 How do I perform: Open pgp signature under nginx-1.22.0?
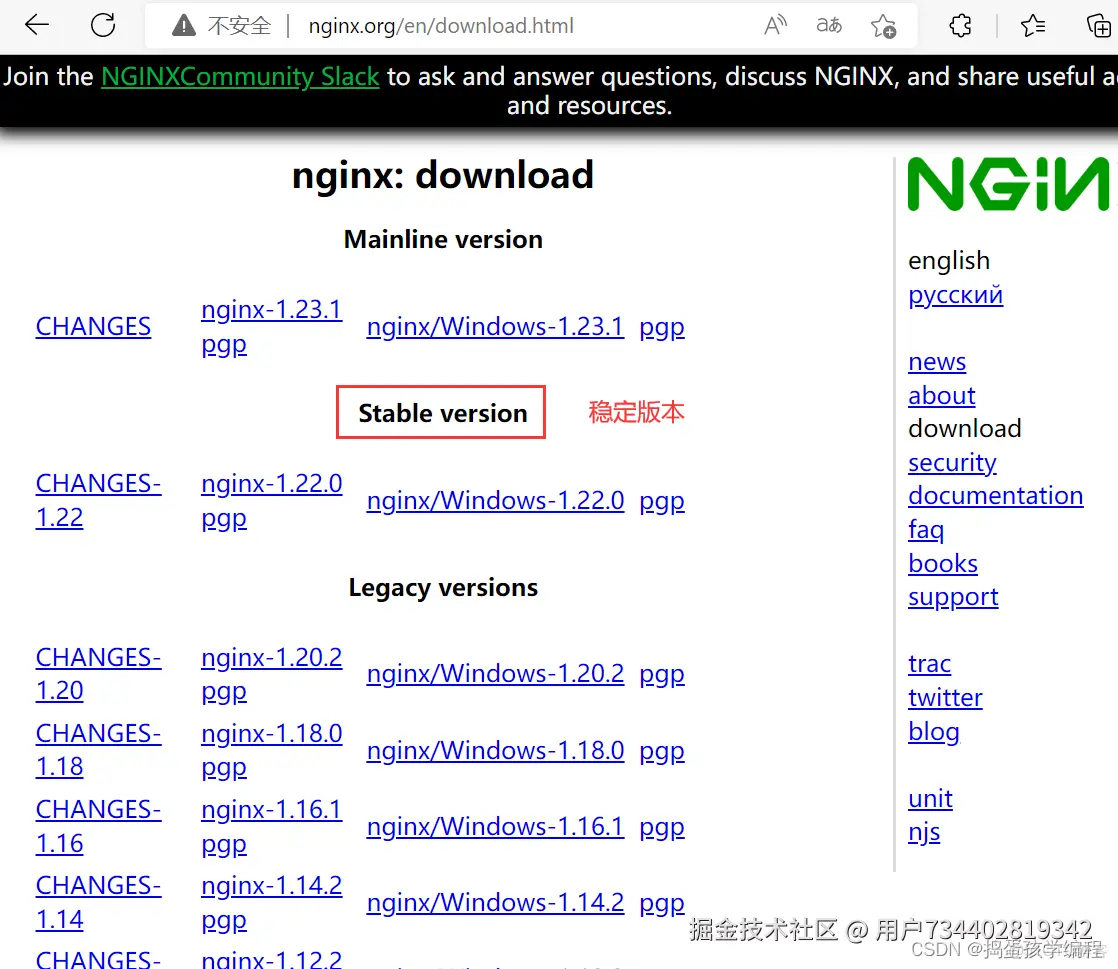224,518
